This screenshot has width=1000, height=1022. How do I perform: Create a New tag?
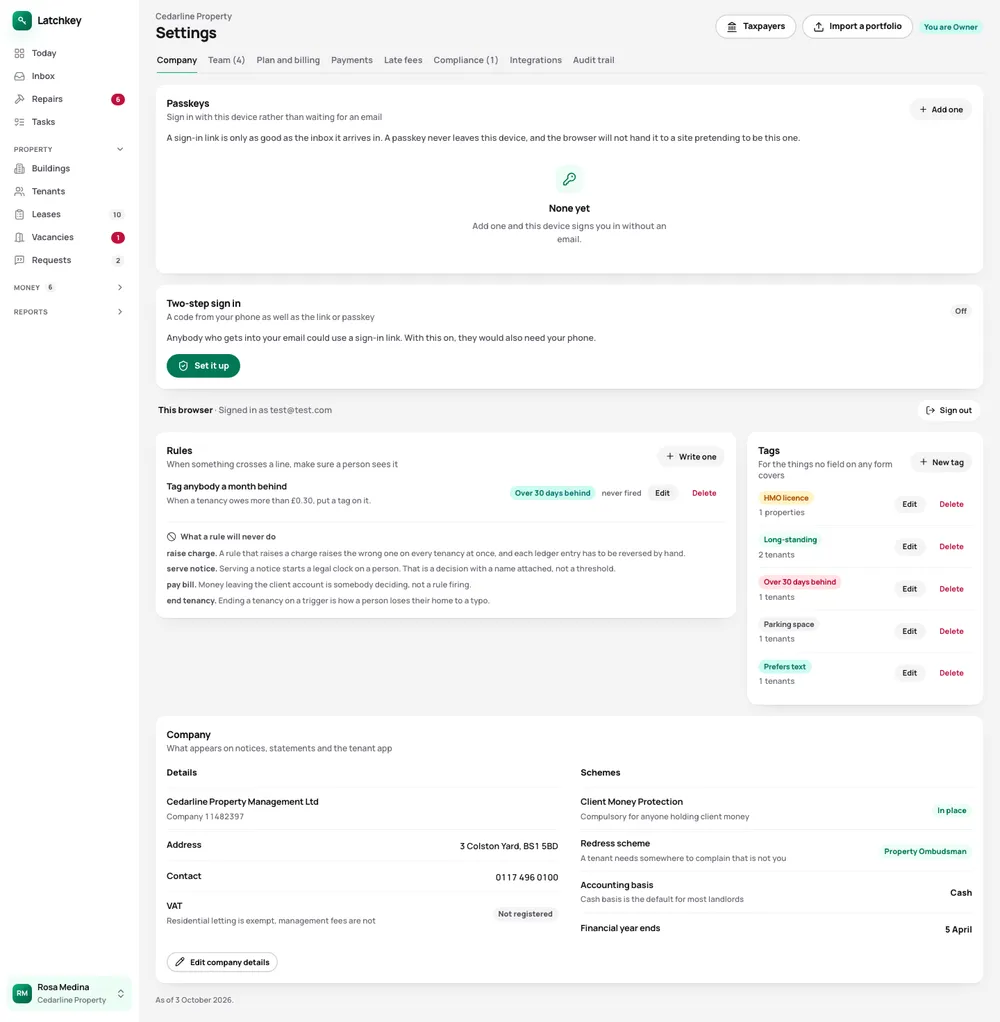[x=941, y=462]
